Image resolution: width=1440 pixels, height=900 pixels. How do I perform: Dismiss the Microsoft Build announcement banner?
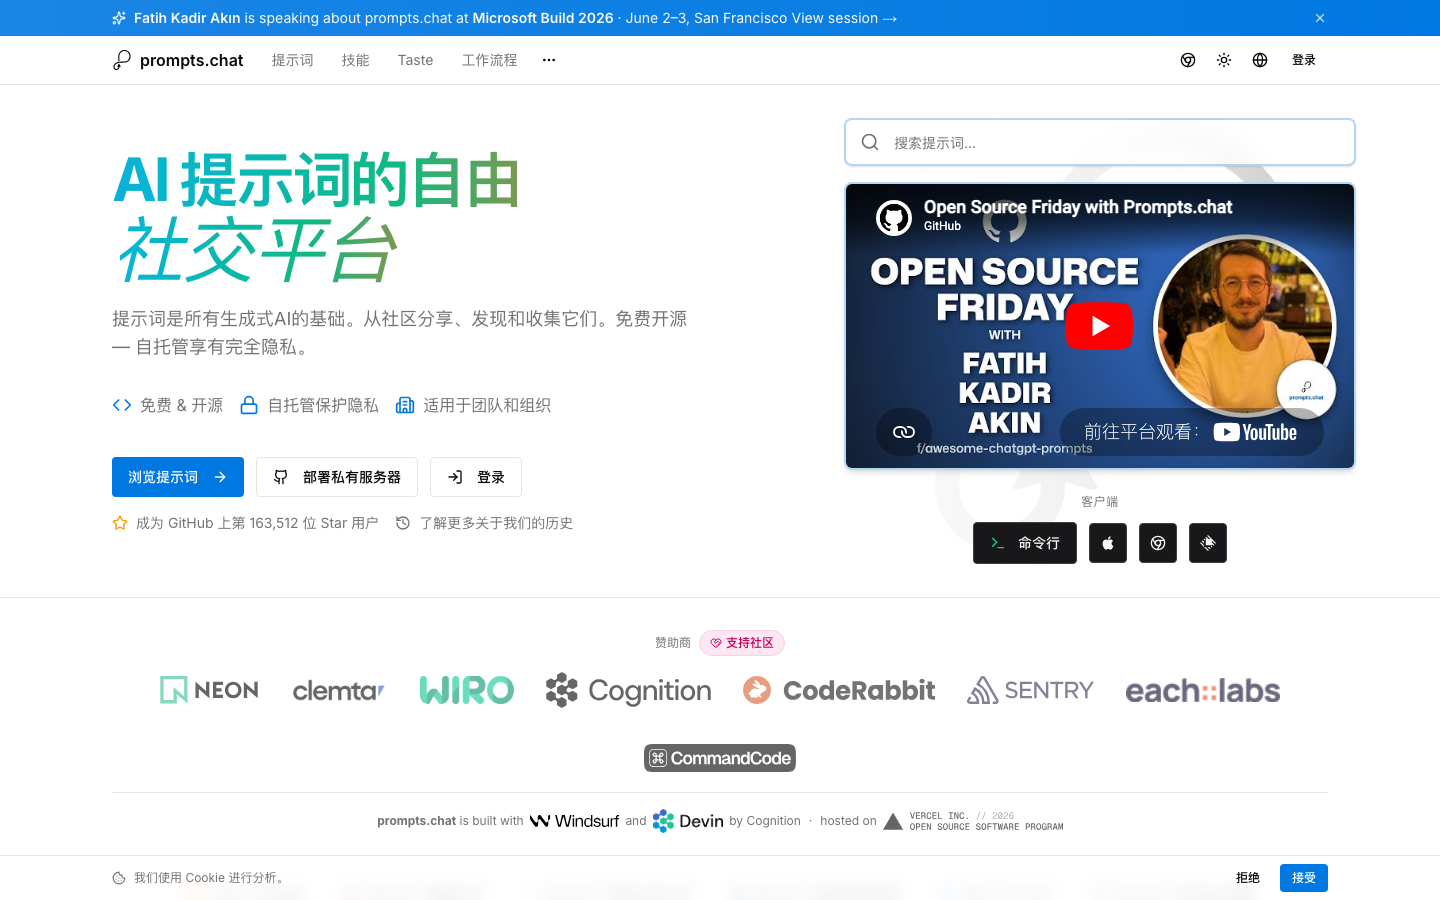(x=1320, y=18)
